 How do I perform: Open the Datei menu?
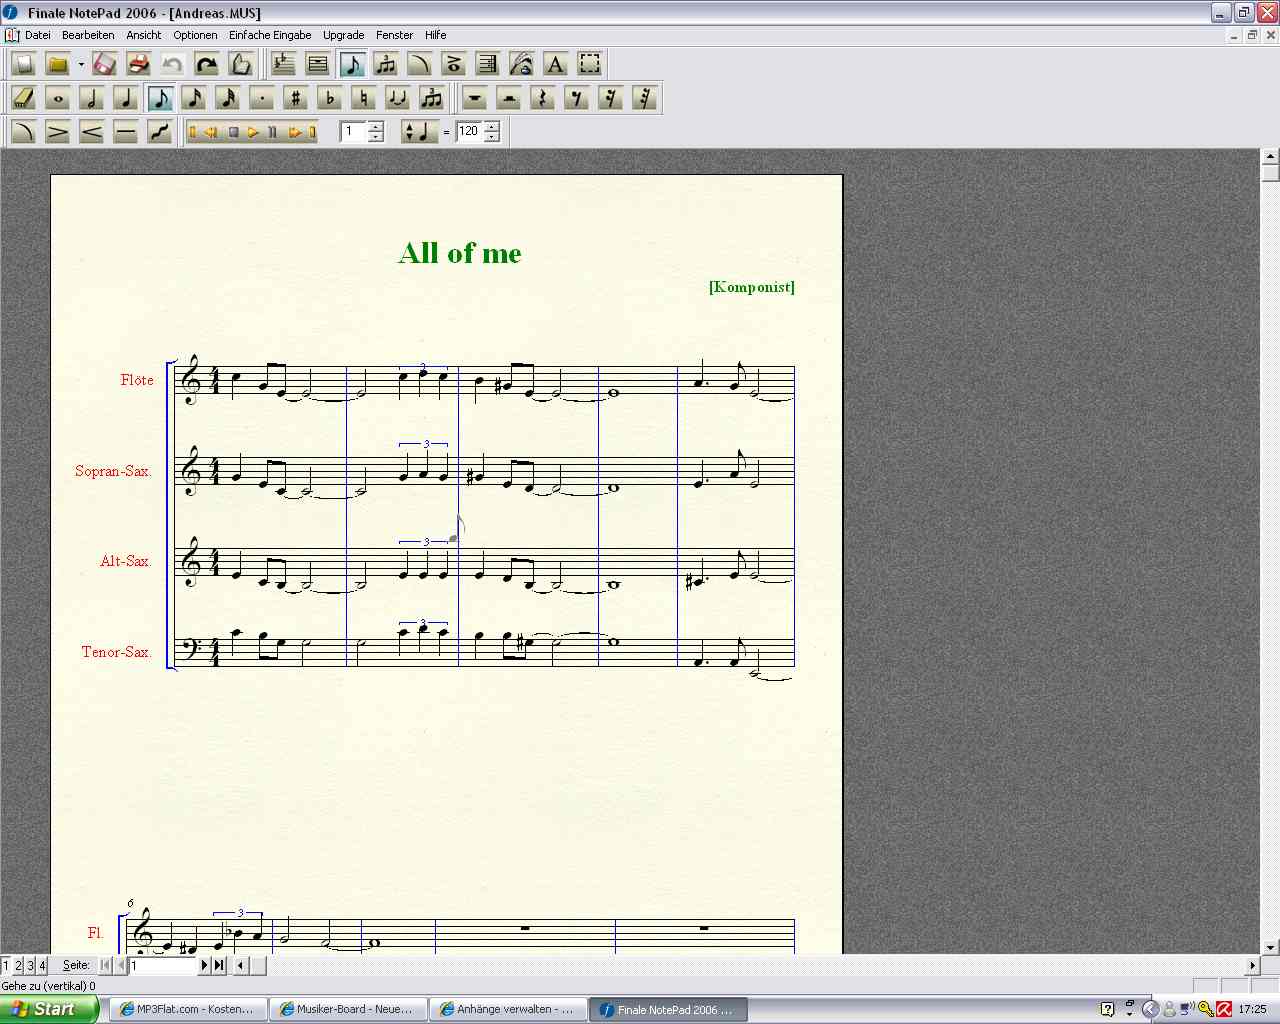point(37,35)
